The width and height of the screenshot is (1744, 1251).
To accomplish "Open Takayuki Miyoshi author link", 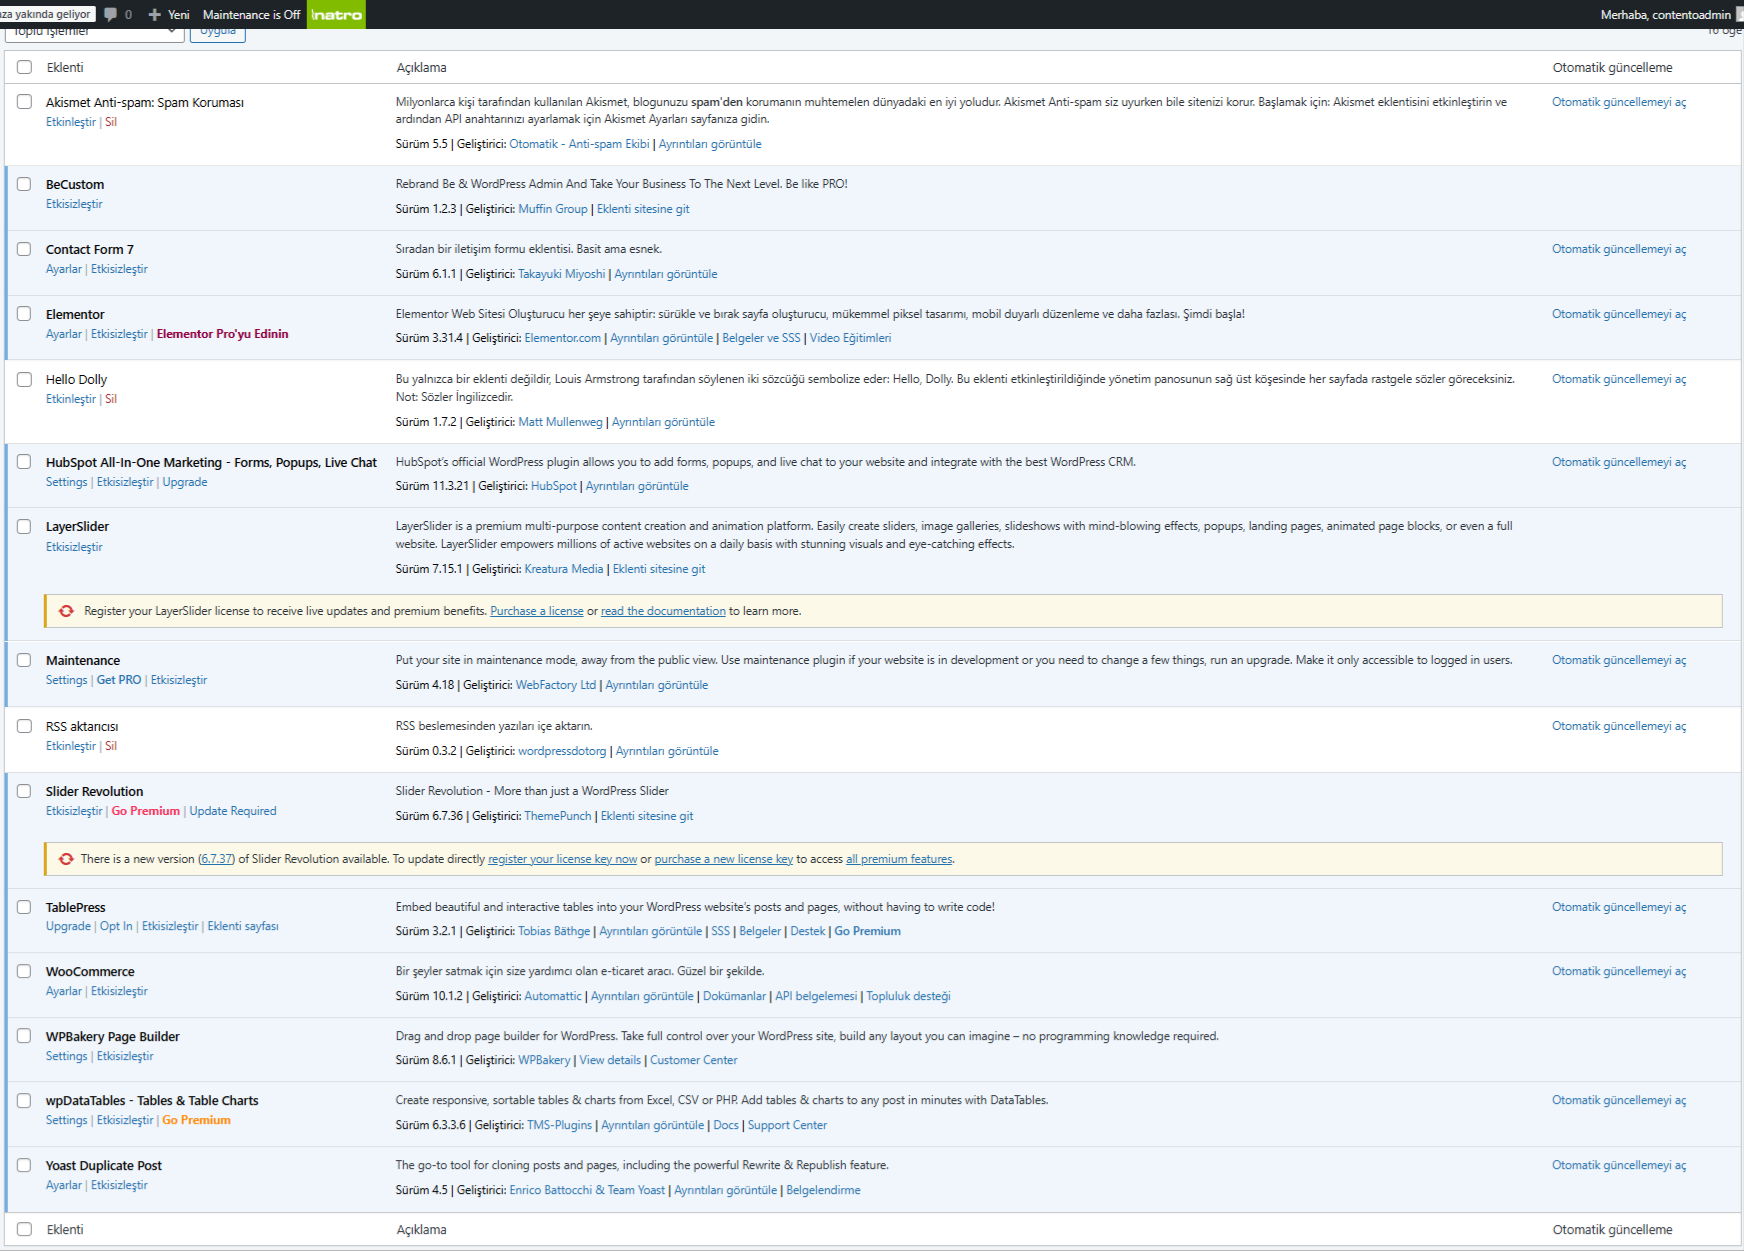I will click(x=562, y=274).
